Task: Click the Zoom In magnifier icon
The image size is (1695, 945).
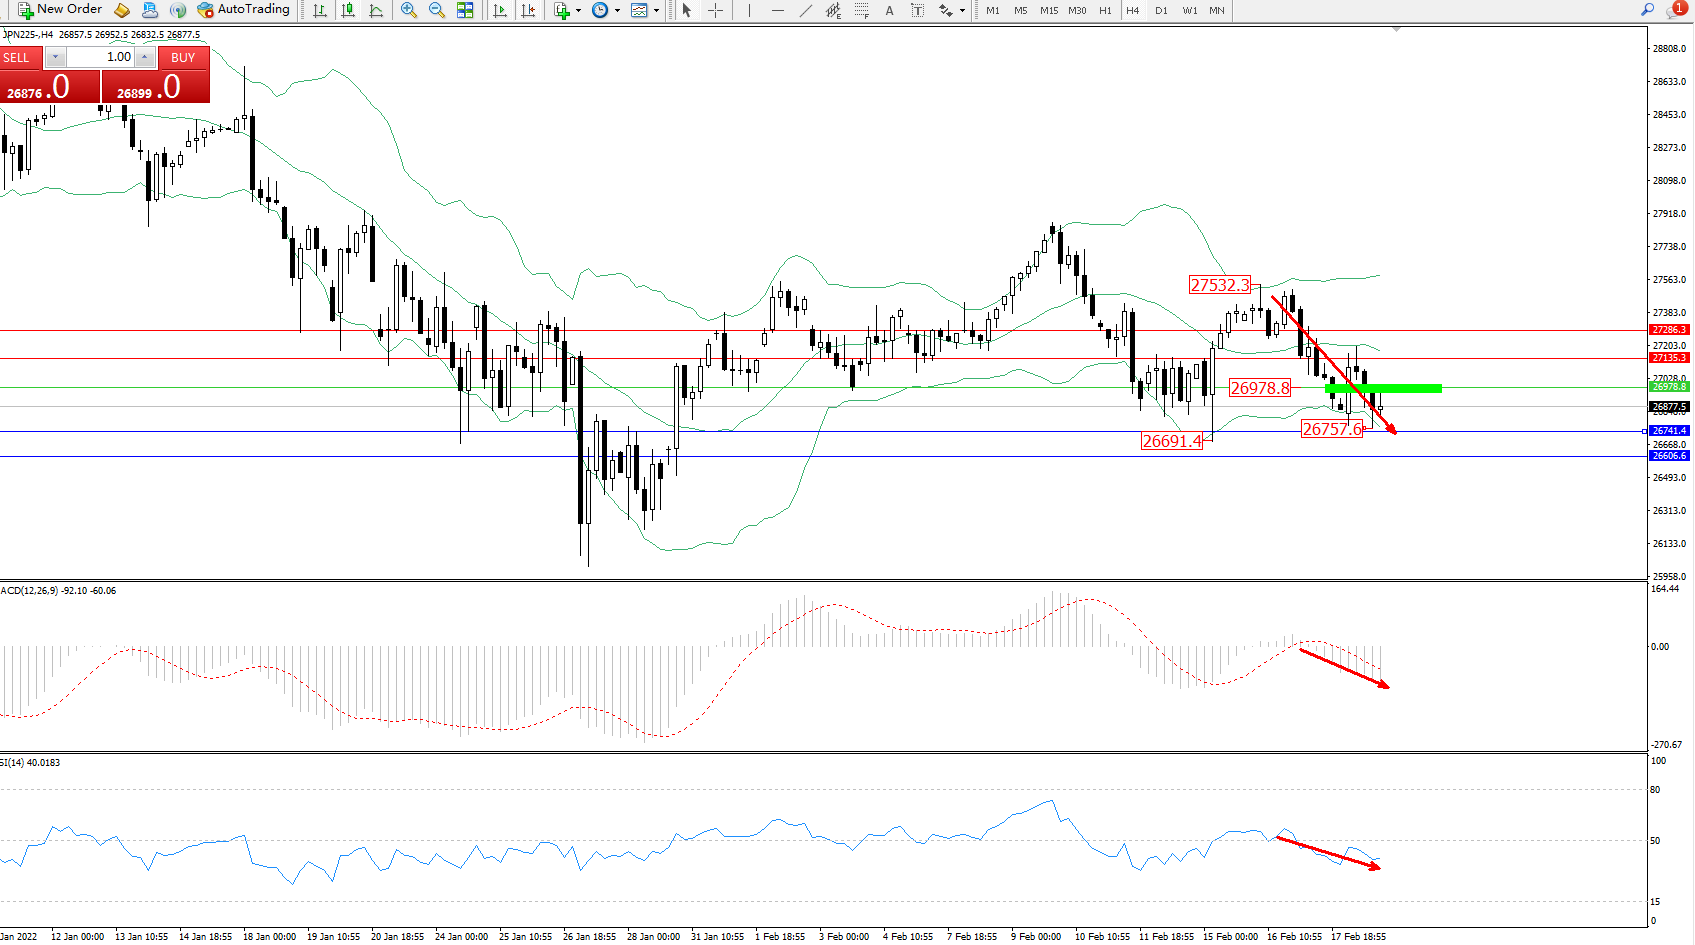Action: (408, 10)
